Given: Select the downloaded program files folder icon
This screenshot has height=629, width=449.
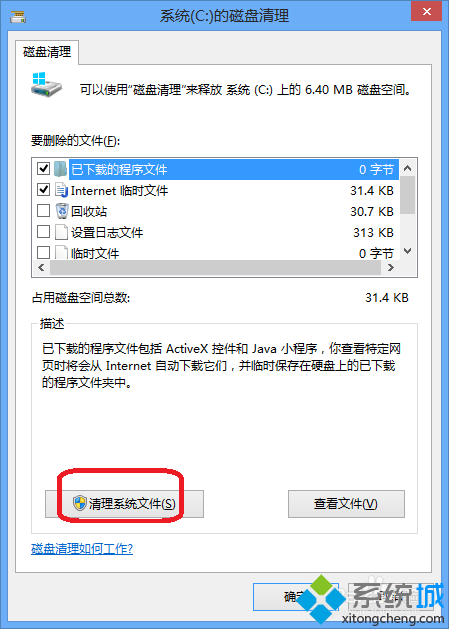Looking at the screenshot, I should [x=61, y=169].
